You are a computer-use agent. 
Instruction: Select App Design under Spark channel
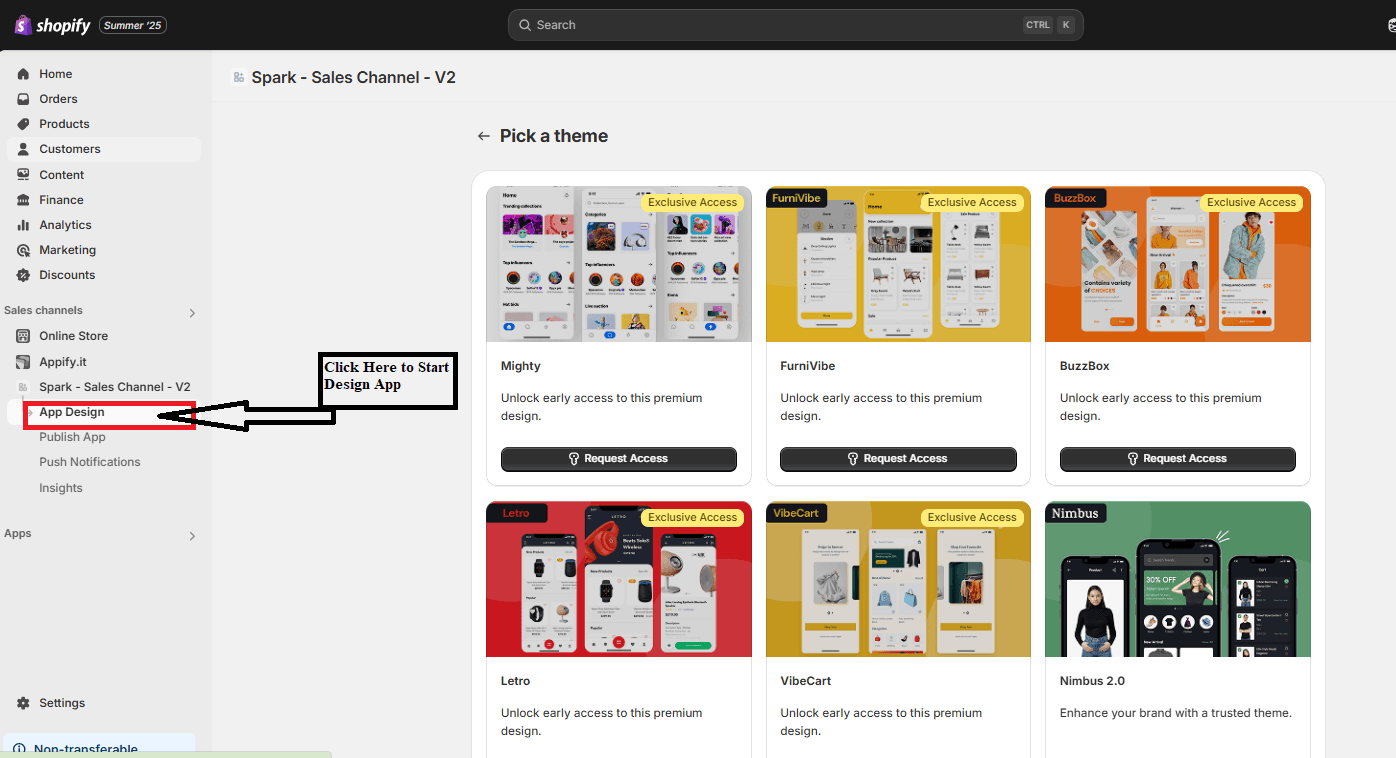(70, 411)
